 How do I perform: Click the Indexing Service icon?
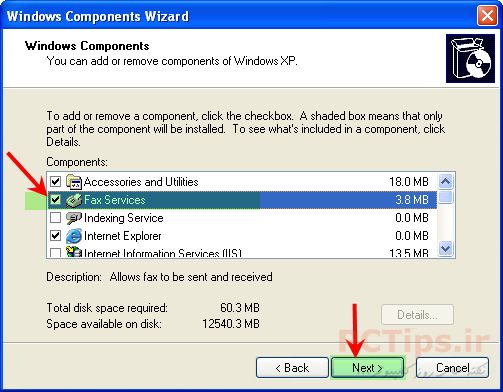click(x=74, y=218)
